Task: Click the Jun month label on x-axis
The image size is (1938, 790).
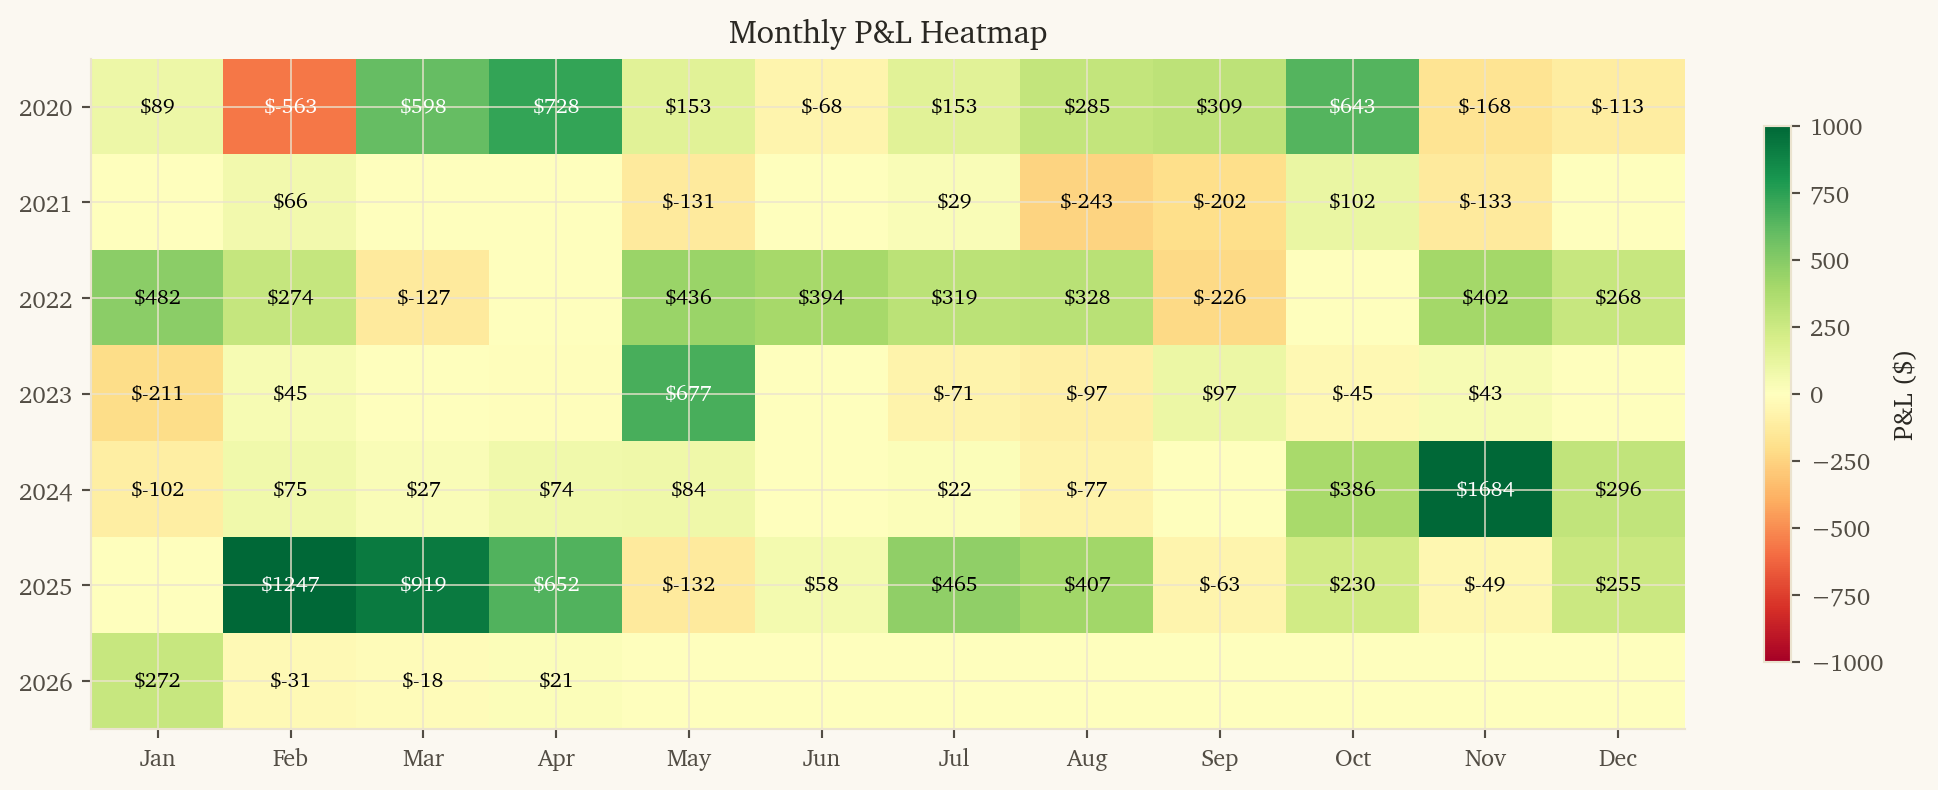Action: tap(821, 758)
